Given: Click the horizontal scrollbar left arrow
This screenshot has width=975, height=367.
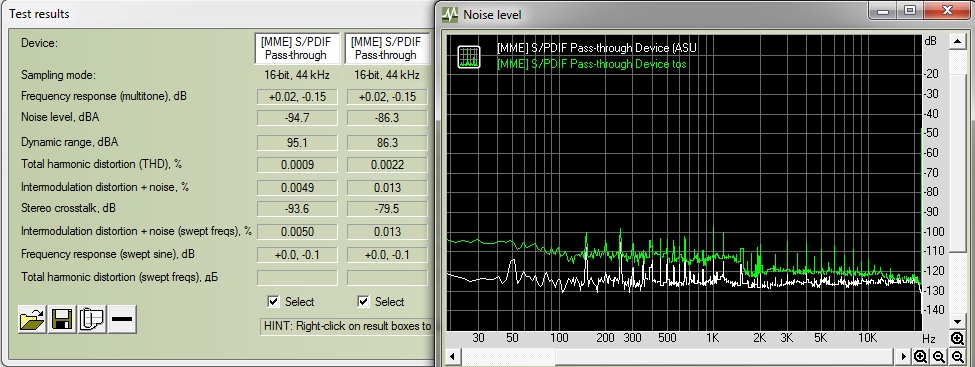Looking at the screenshot, I should point(453,357).
